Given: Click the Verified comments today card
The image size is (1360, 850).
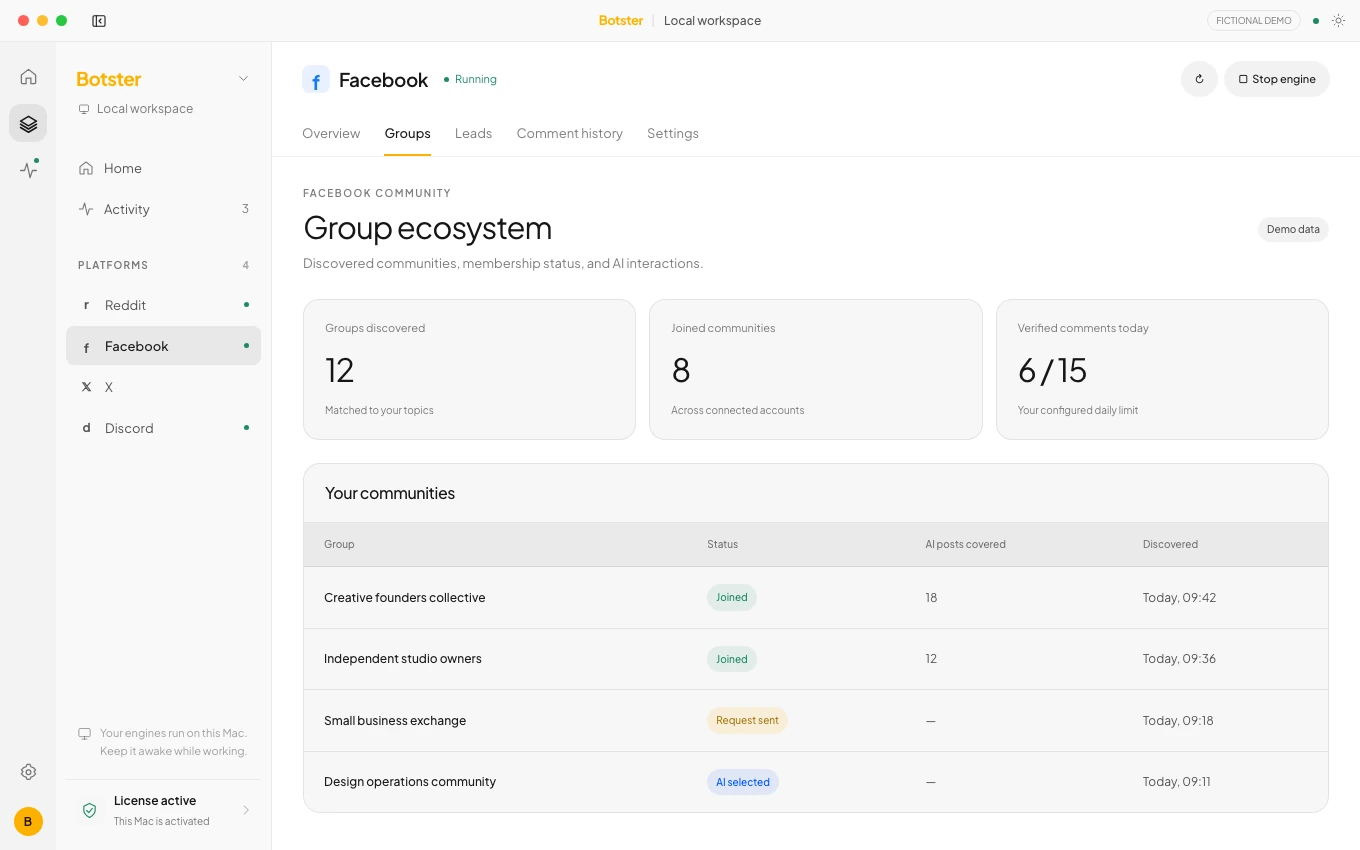Looking at the screenshot, I should [1162, 369].
